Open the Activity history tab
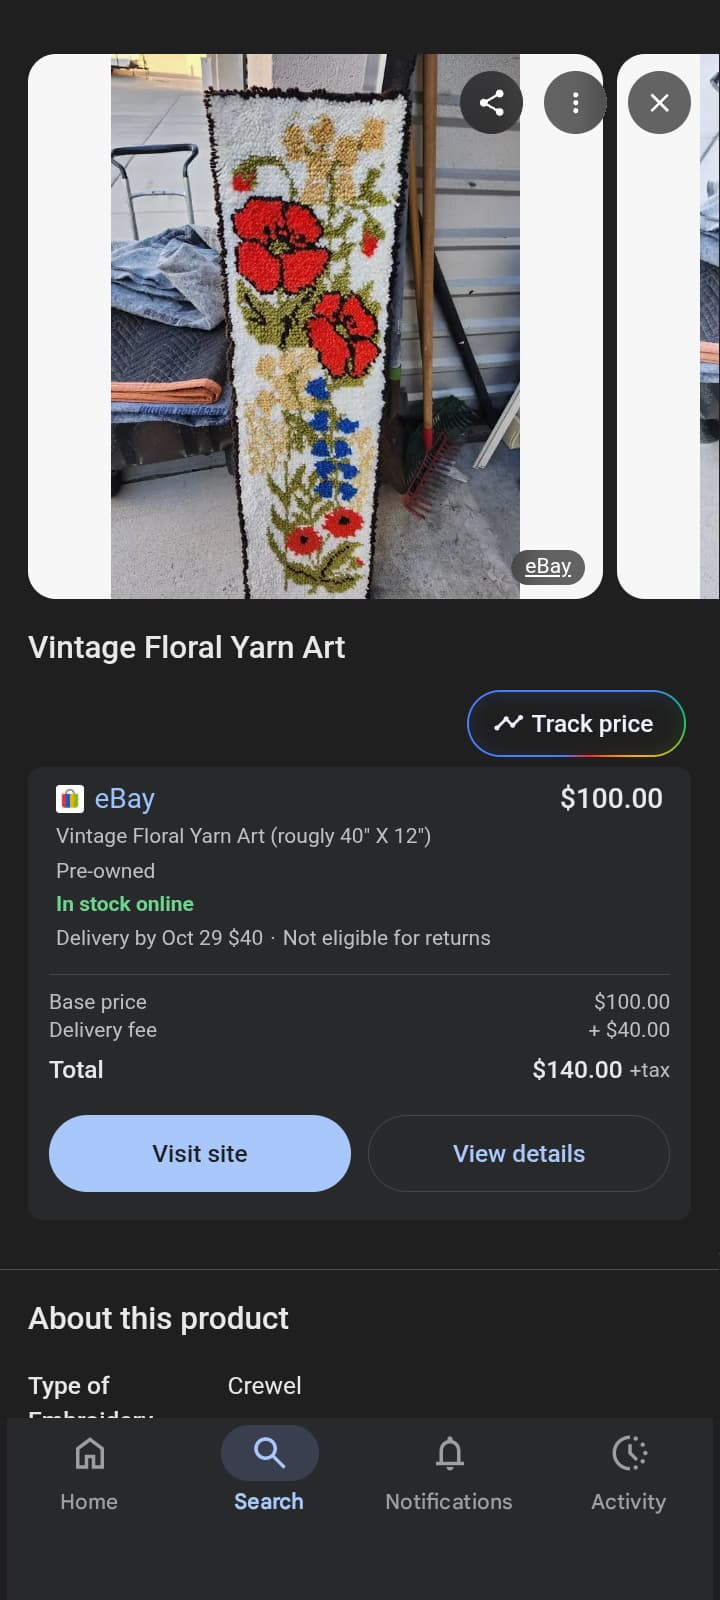Image resolution: width=720 pixels, height=1600 pixels. [x=629, y=1471]
